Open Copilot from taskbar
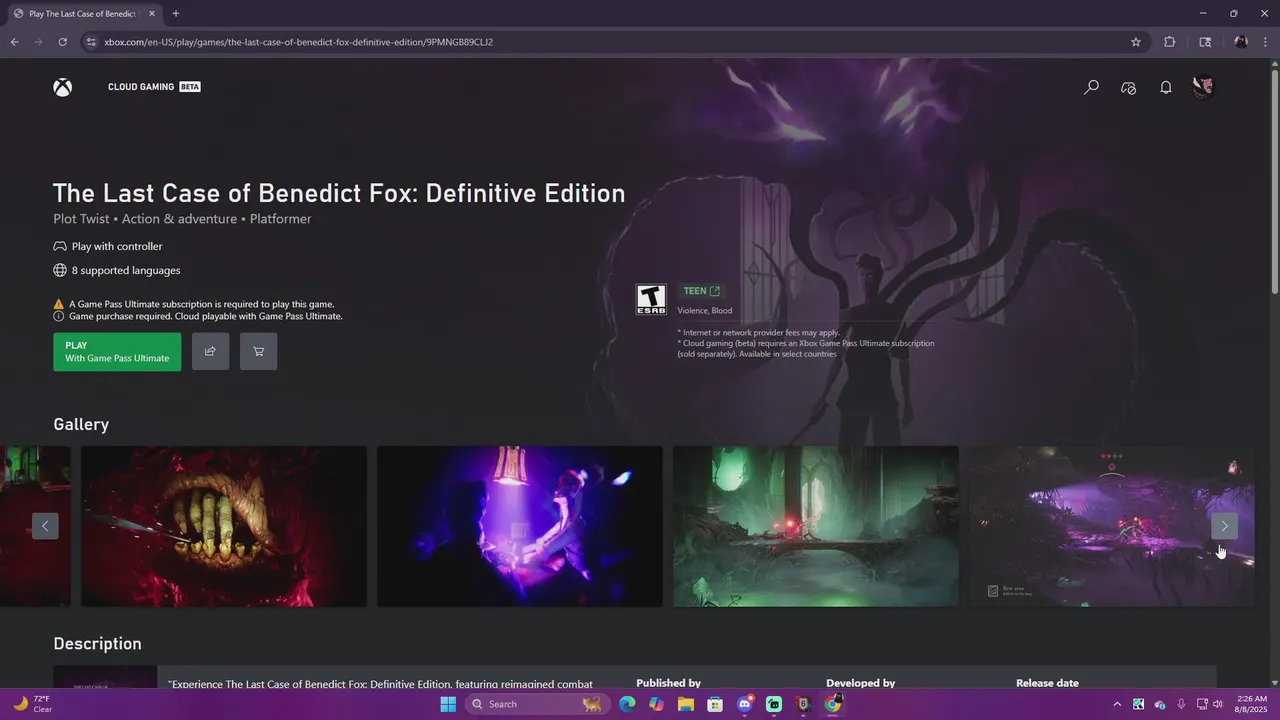This screenshot has width=1280, height=720. (656, 704)
